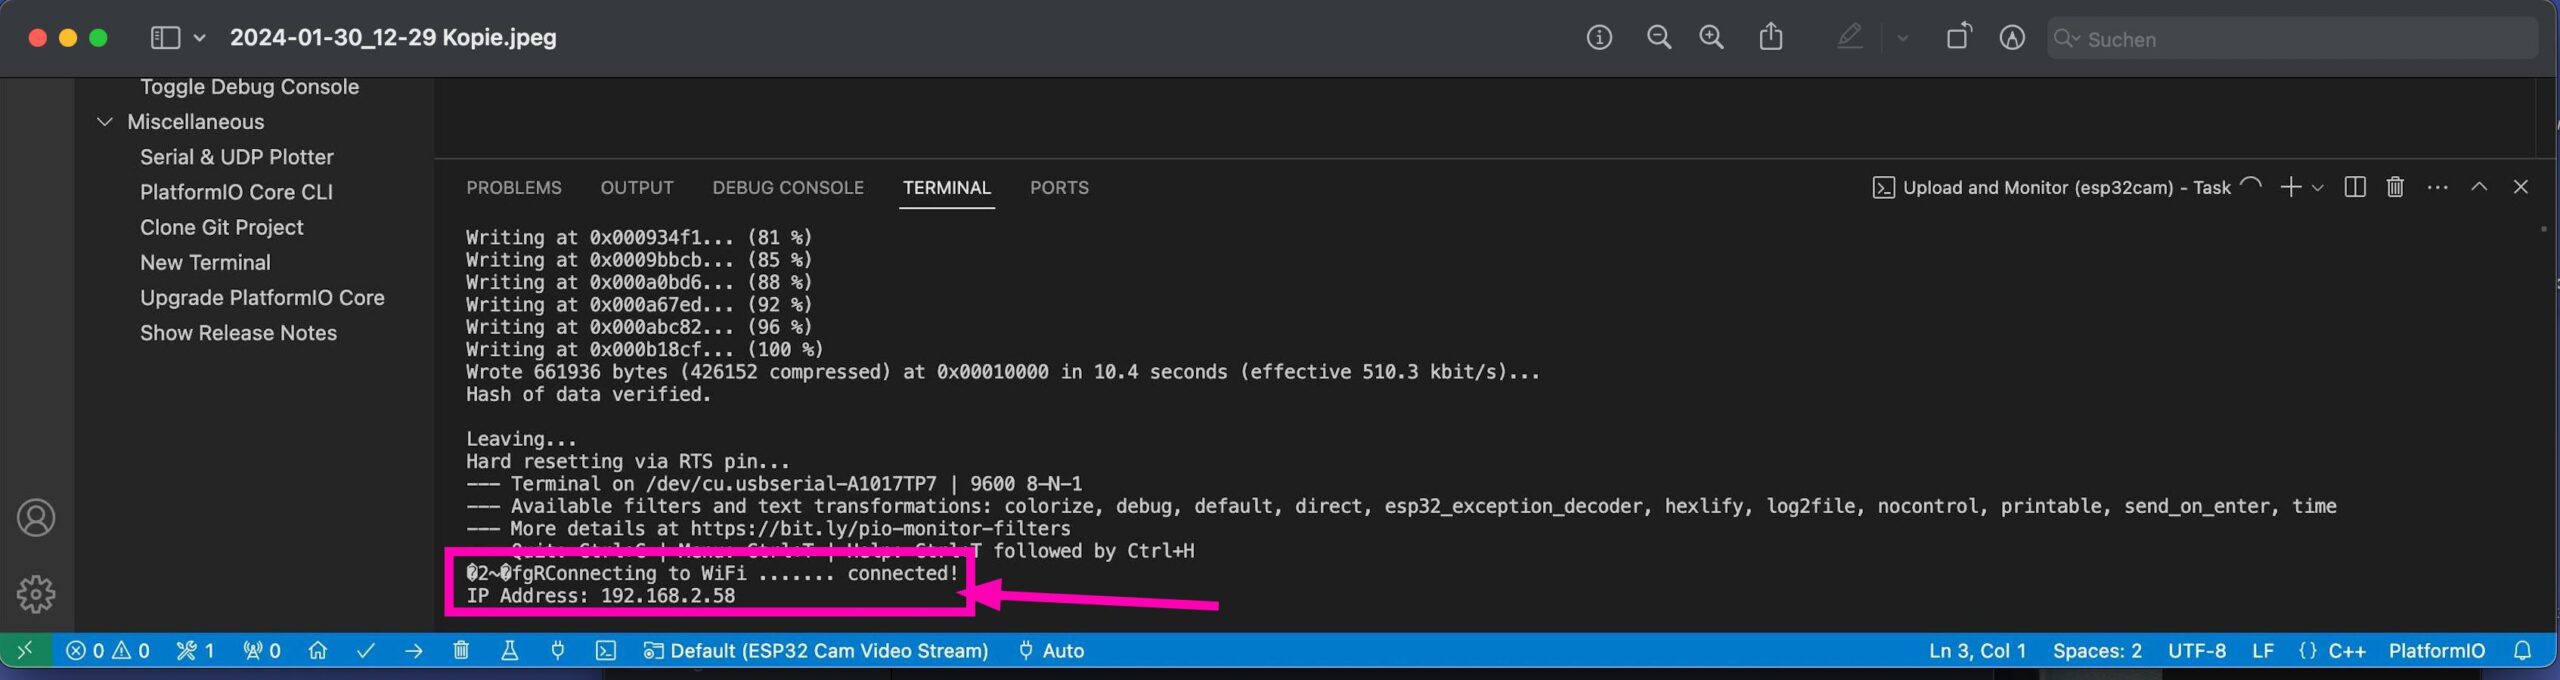Click Ln 3, Col 1 cursor position
This screenshot has width=2560, height=680.
[1977, 651]
